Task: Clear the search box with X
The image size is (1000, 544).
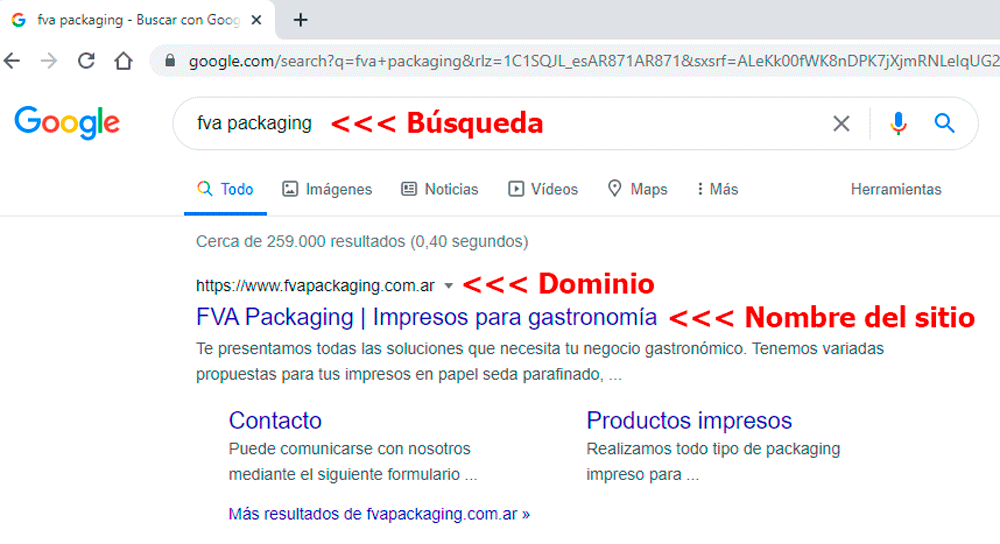Action: (x=841, y=123)
